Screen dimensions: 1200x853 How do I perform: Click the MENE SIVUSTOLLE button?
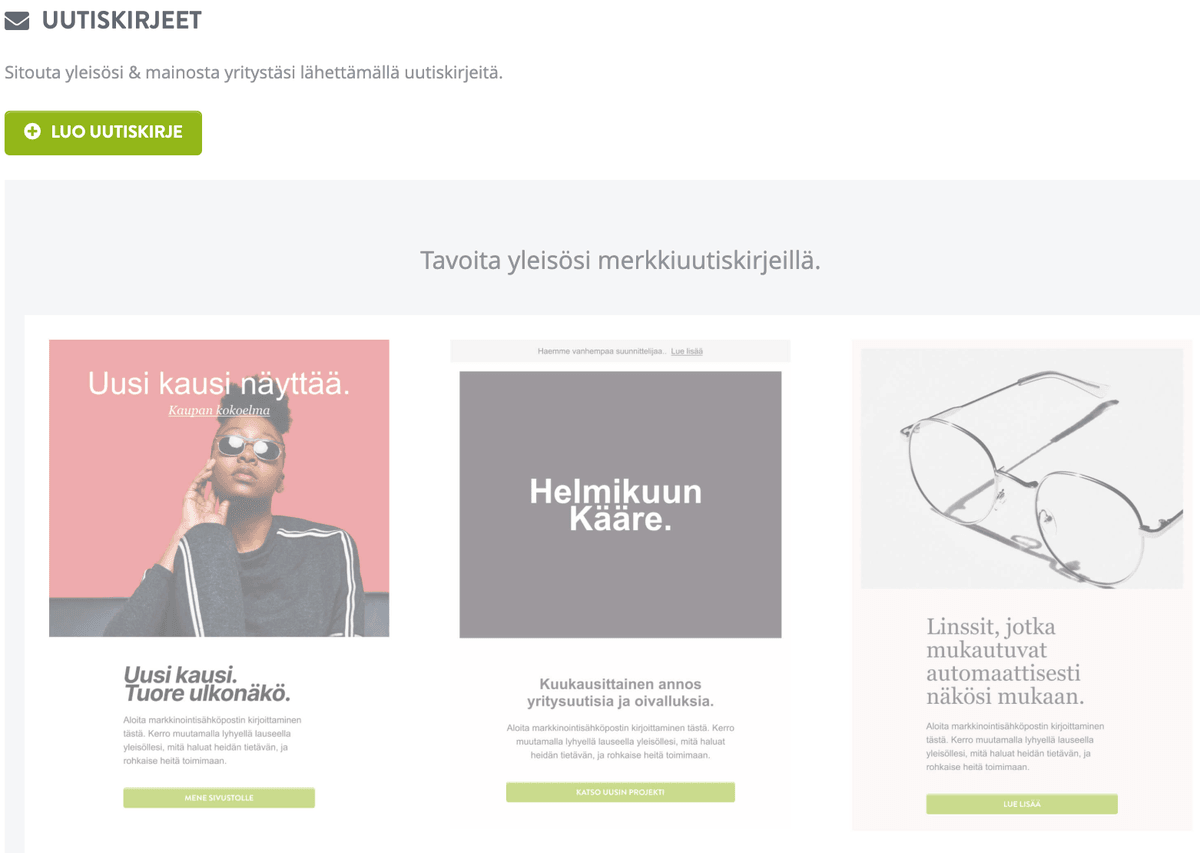219,798
